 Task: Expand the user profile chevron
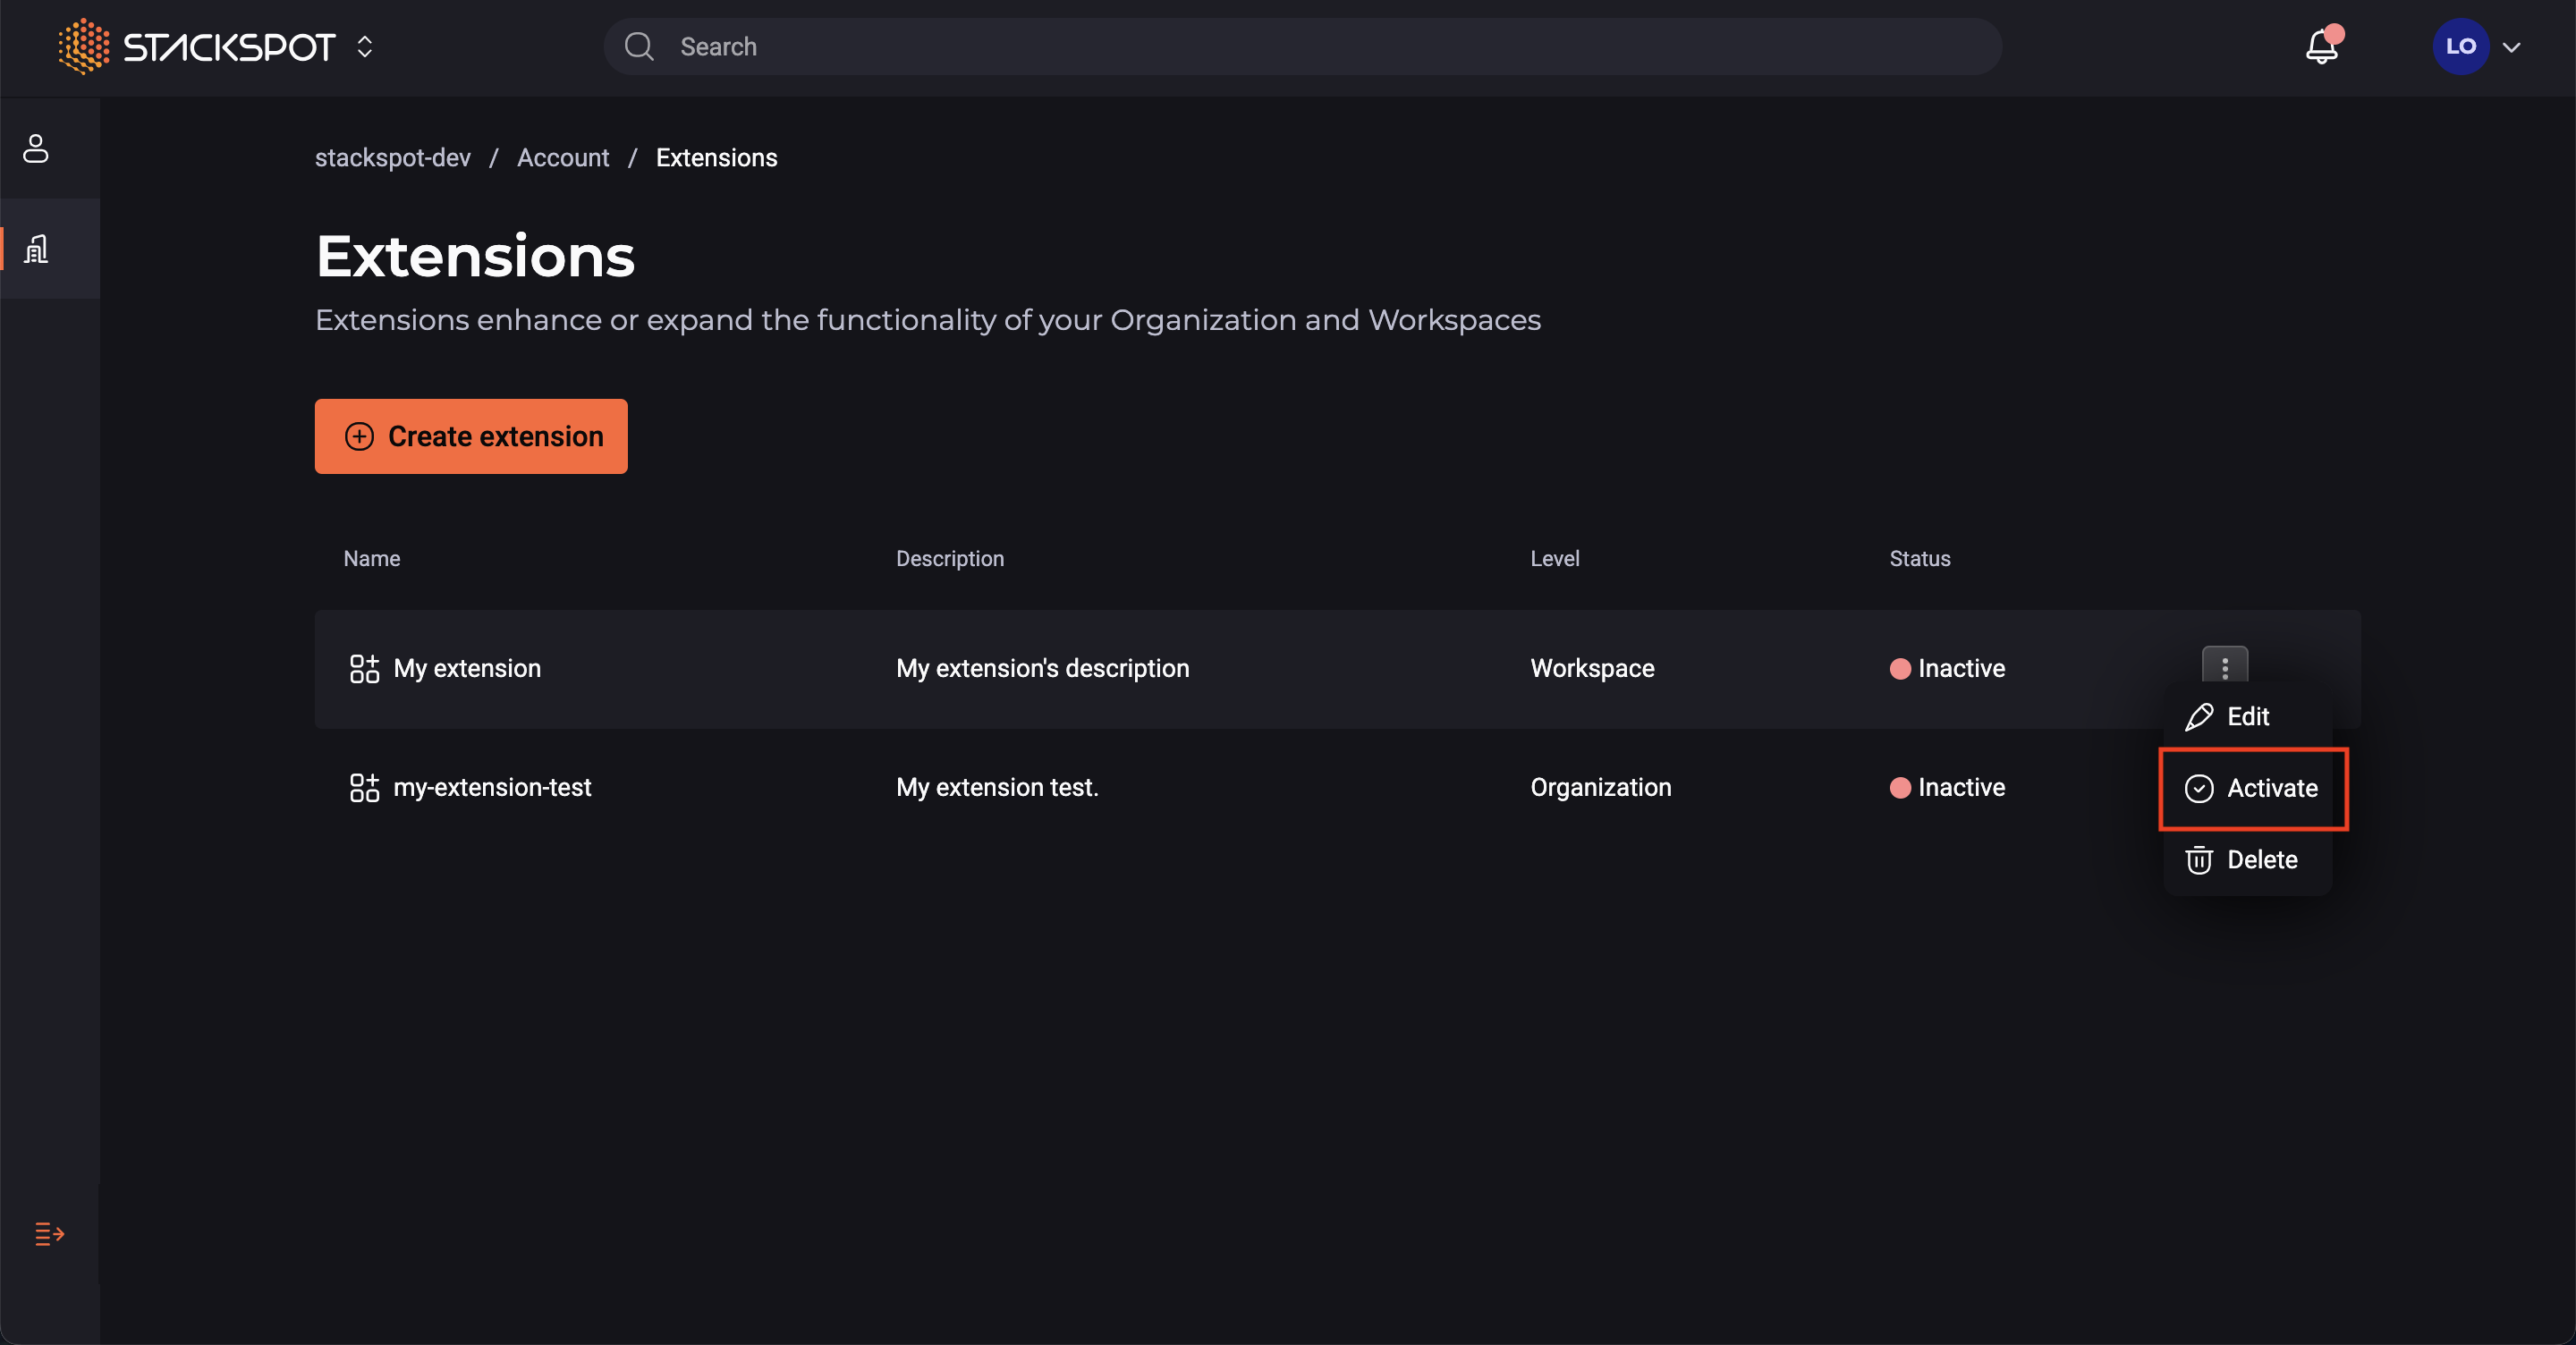point(2511,47)
